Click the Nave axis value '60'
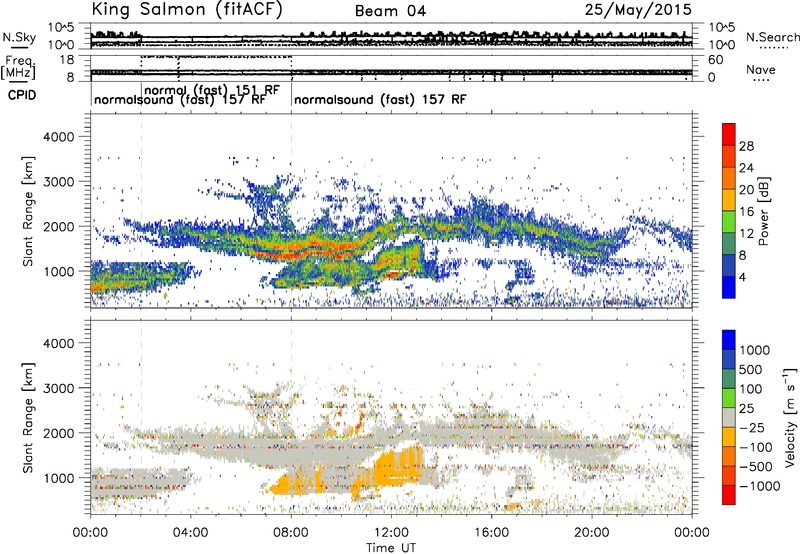800x554 pixels. click(715, 60)
